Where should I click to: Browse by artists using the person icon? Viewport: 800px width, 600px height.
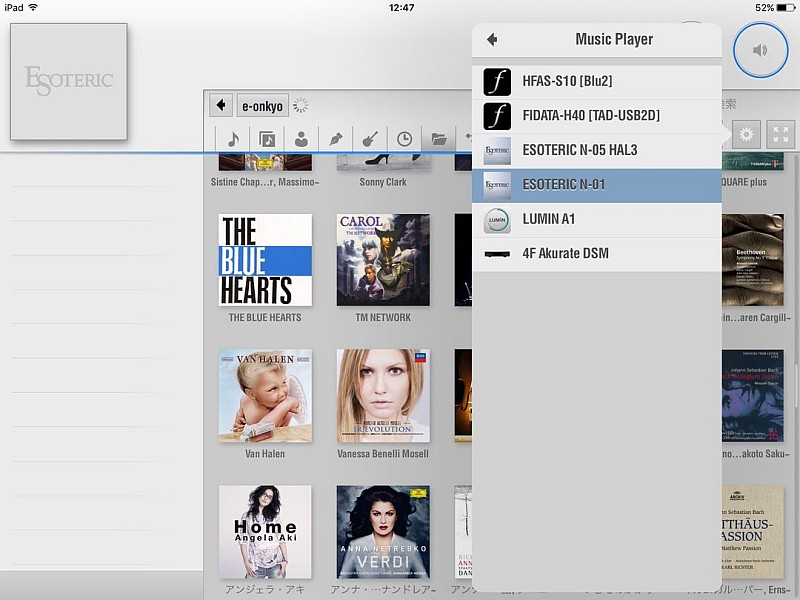[302, 139]
